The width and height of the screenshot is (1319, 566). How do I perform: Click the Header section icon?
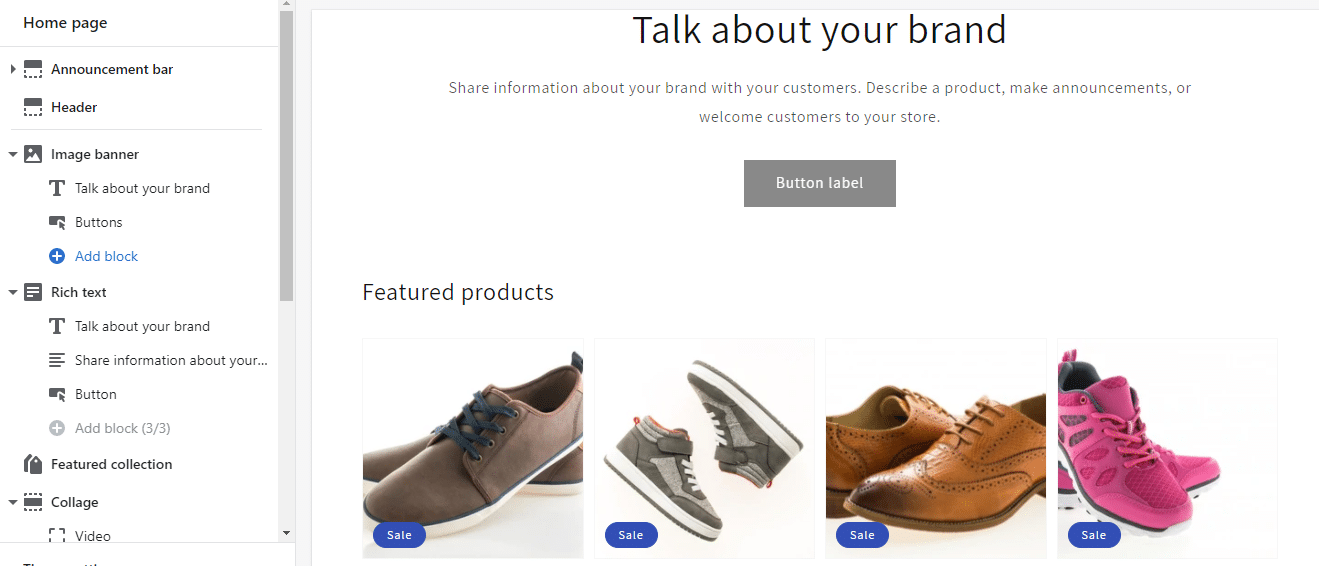click(33, 107)
